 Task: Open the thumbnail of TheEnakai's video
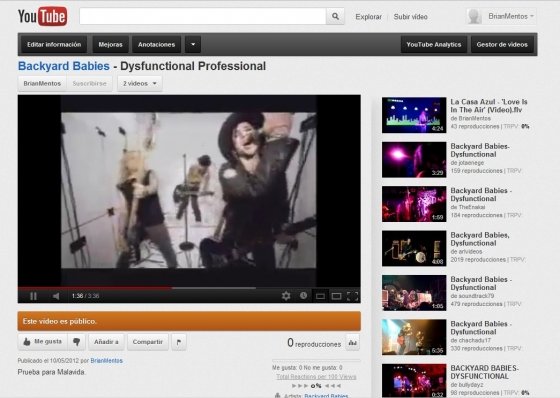(414, 204)
